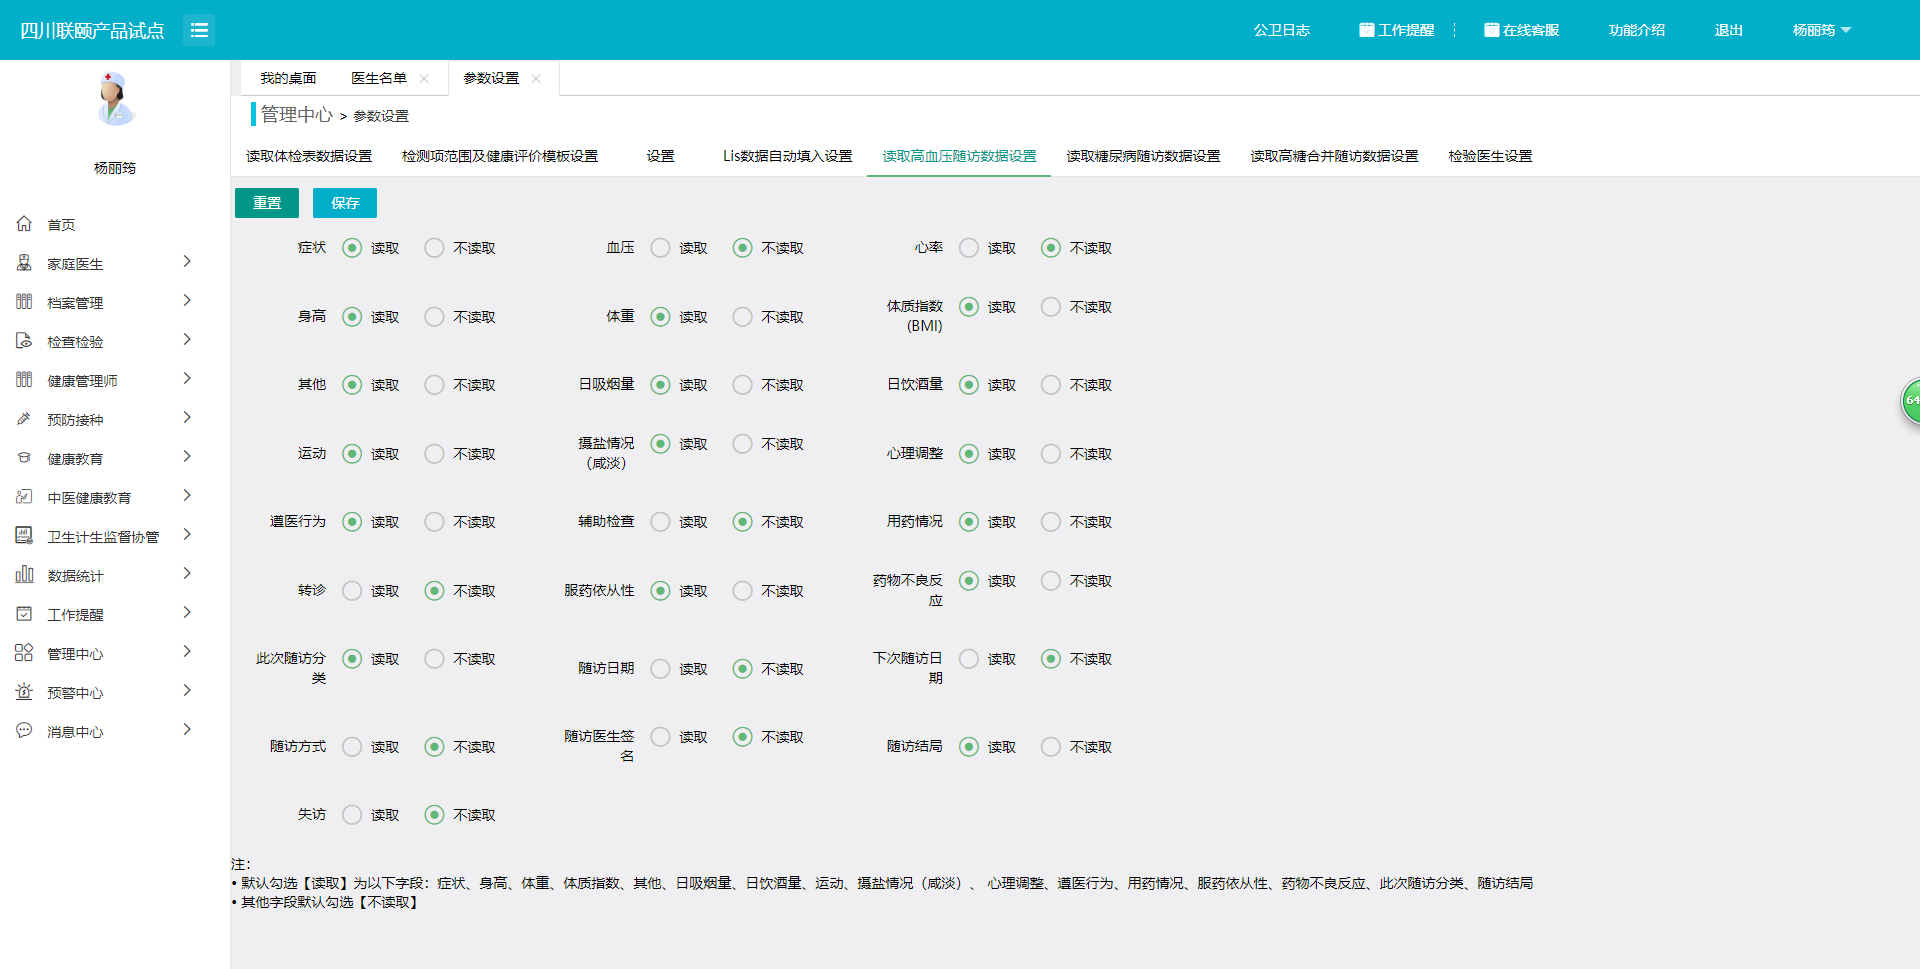This screenshot has width=1920, height=969.
Task: Select 读取 for 血压
Action: click(x=660, y=248)
